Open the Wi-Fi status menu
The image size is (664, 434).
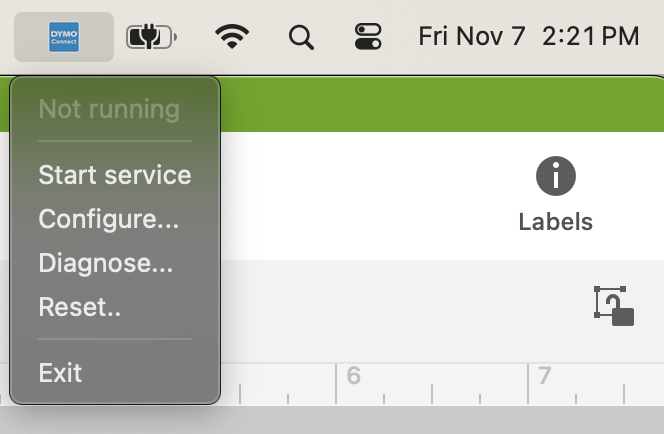pos(232,37)
